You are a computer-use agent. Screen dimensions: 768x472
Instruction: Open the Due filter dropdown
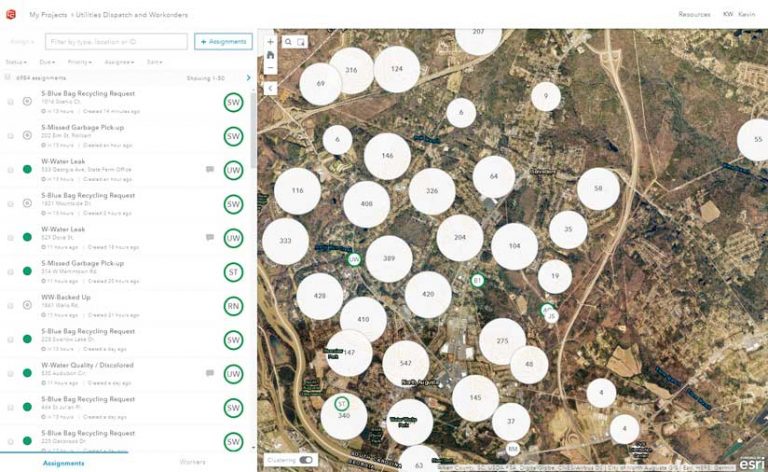[x=47, y=62]
